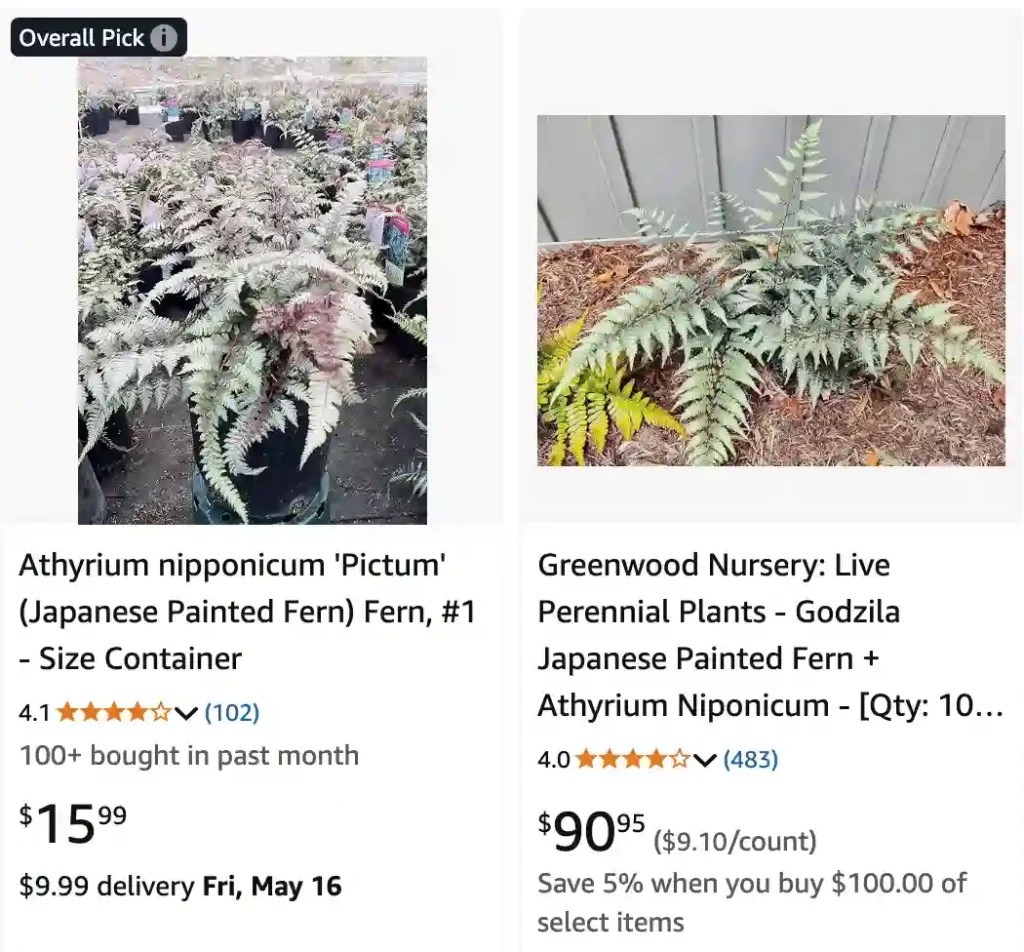Click the Godzilla fern garden photo
1024x952 pixels.
coord(770,290)
